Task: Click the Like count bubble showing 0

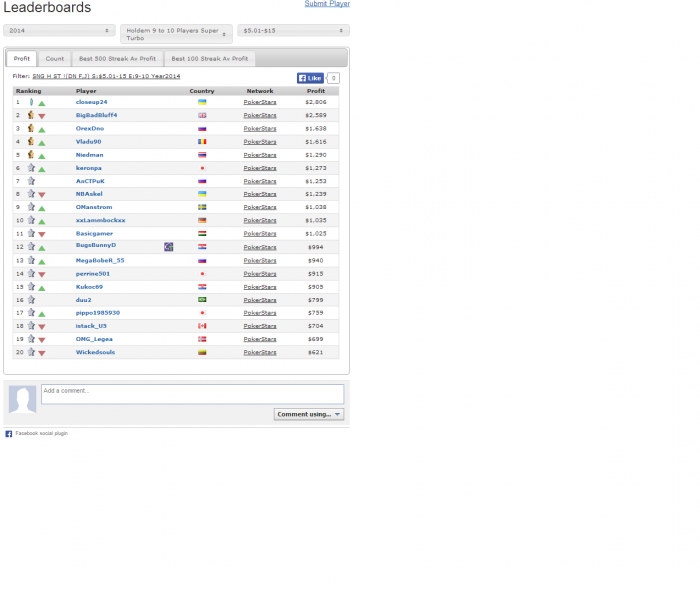Action: coord(333,78)
